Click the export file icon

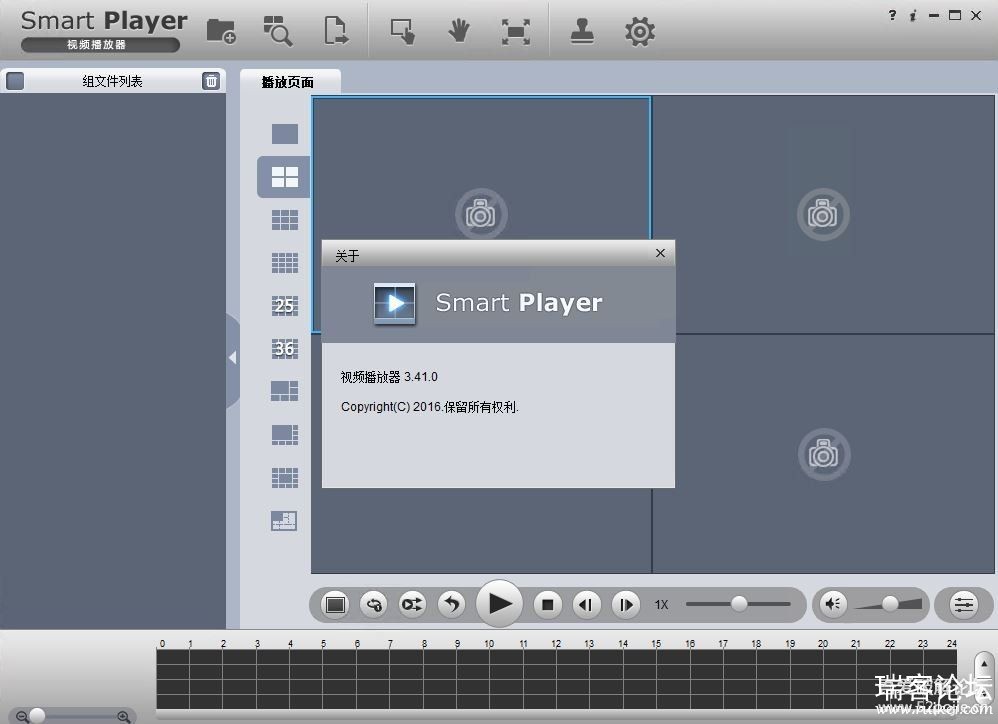pyautogui.click(x=336, y=31)
